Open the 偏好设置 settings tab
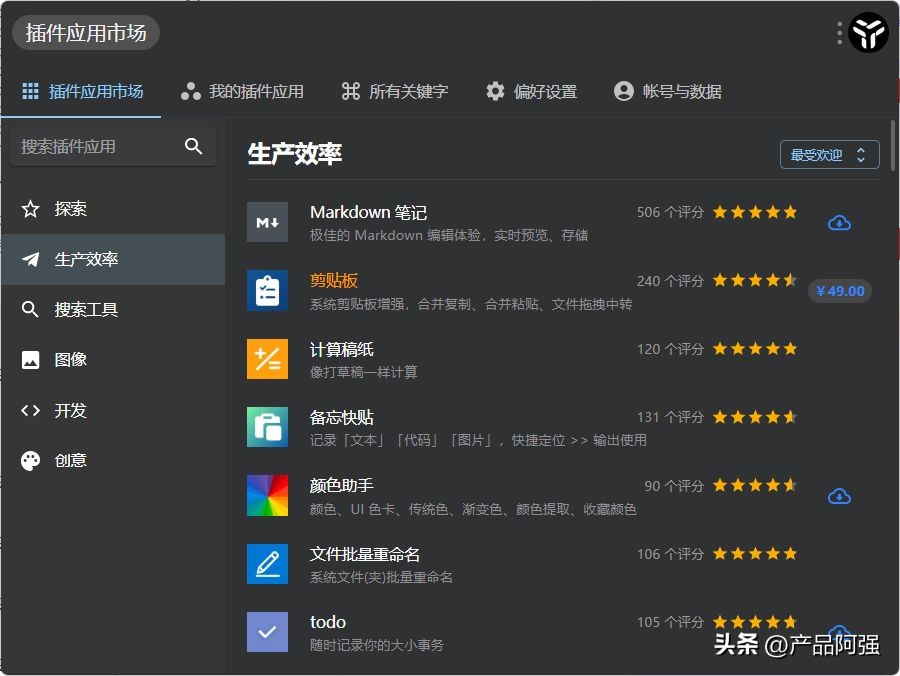This screenshot has width=900, height=676. (537, 91)
